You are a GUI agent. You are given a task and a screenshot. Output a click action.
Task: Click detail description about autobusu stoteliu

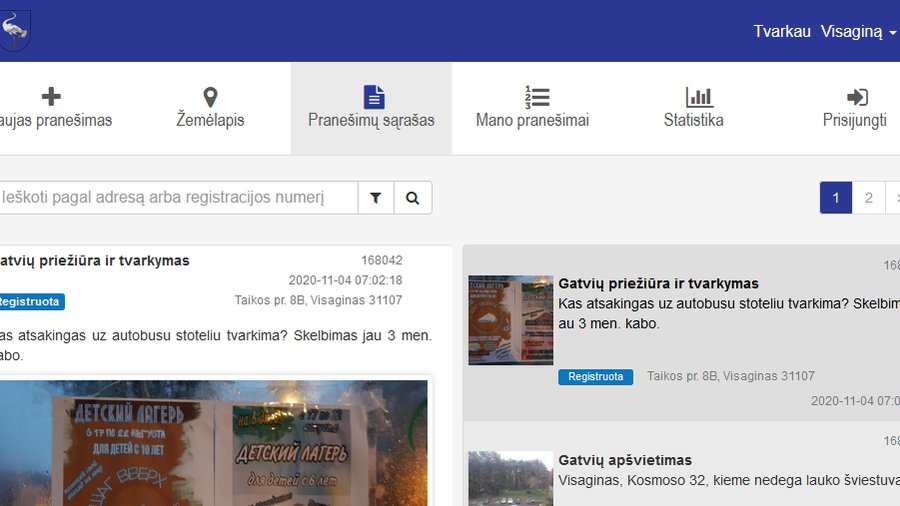216,345
